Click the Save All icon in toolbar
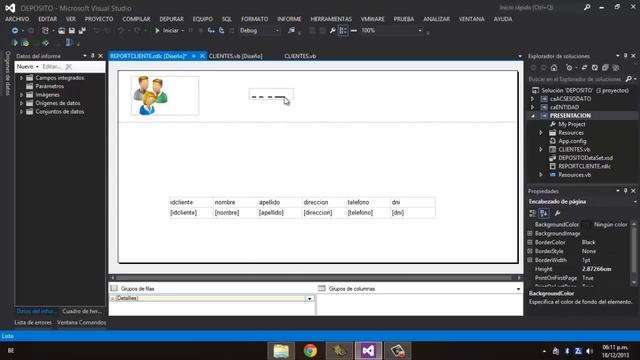The width and height of the screenshot is (640, 360). click(82, 31)
